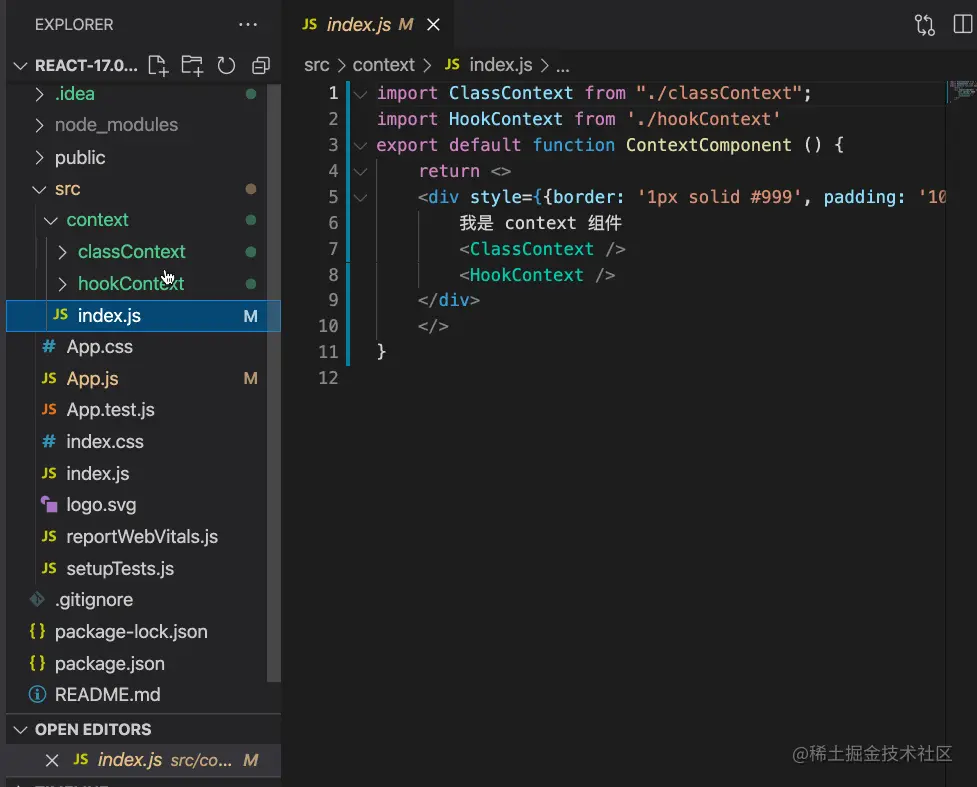Fold code at line 1 arrow
Viewport: 977px width, 787px height.
pyautogui.click(x=360, y=94)
